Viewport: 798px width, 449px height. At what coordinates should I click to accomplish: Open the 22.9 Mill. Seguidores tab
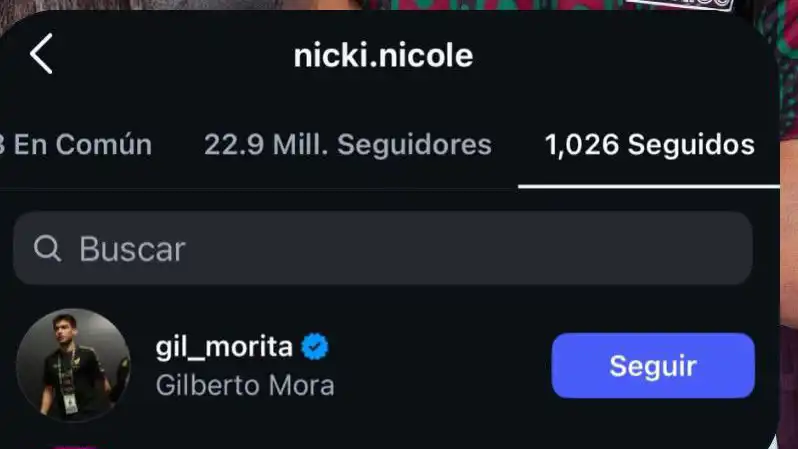click(x=348, y=145)
